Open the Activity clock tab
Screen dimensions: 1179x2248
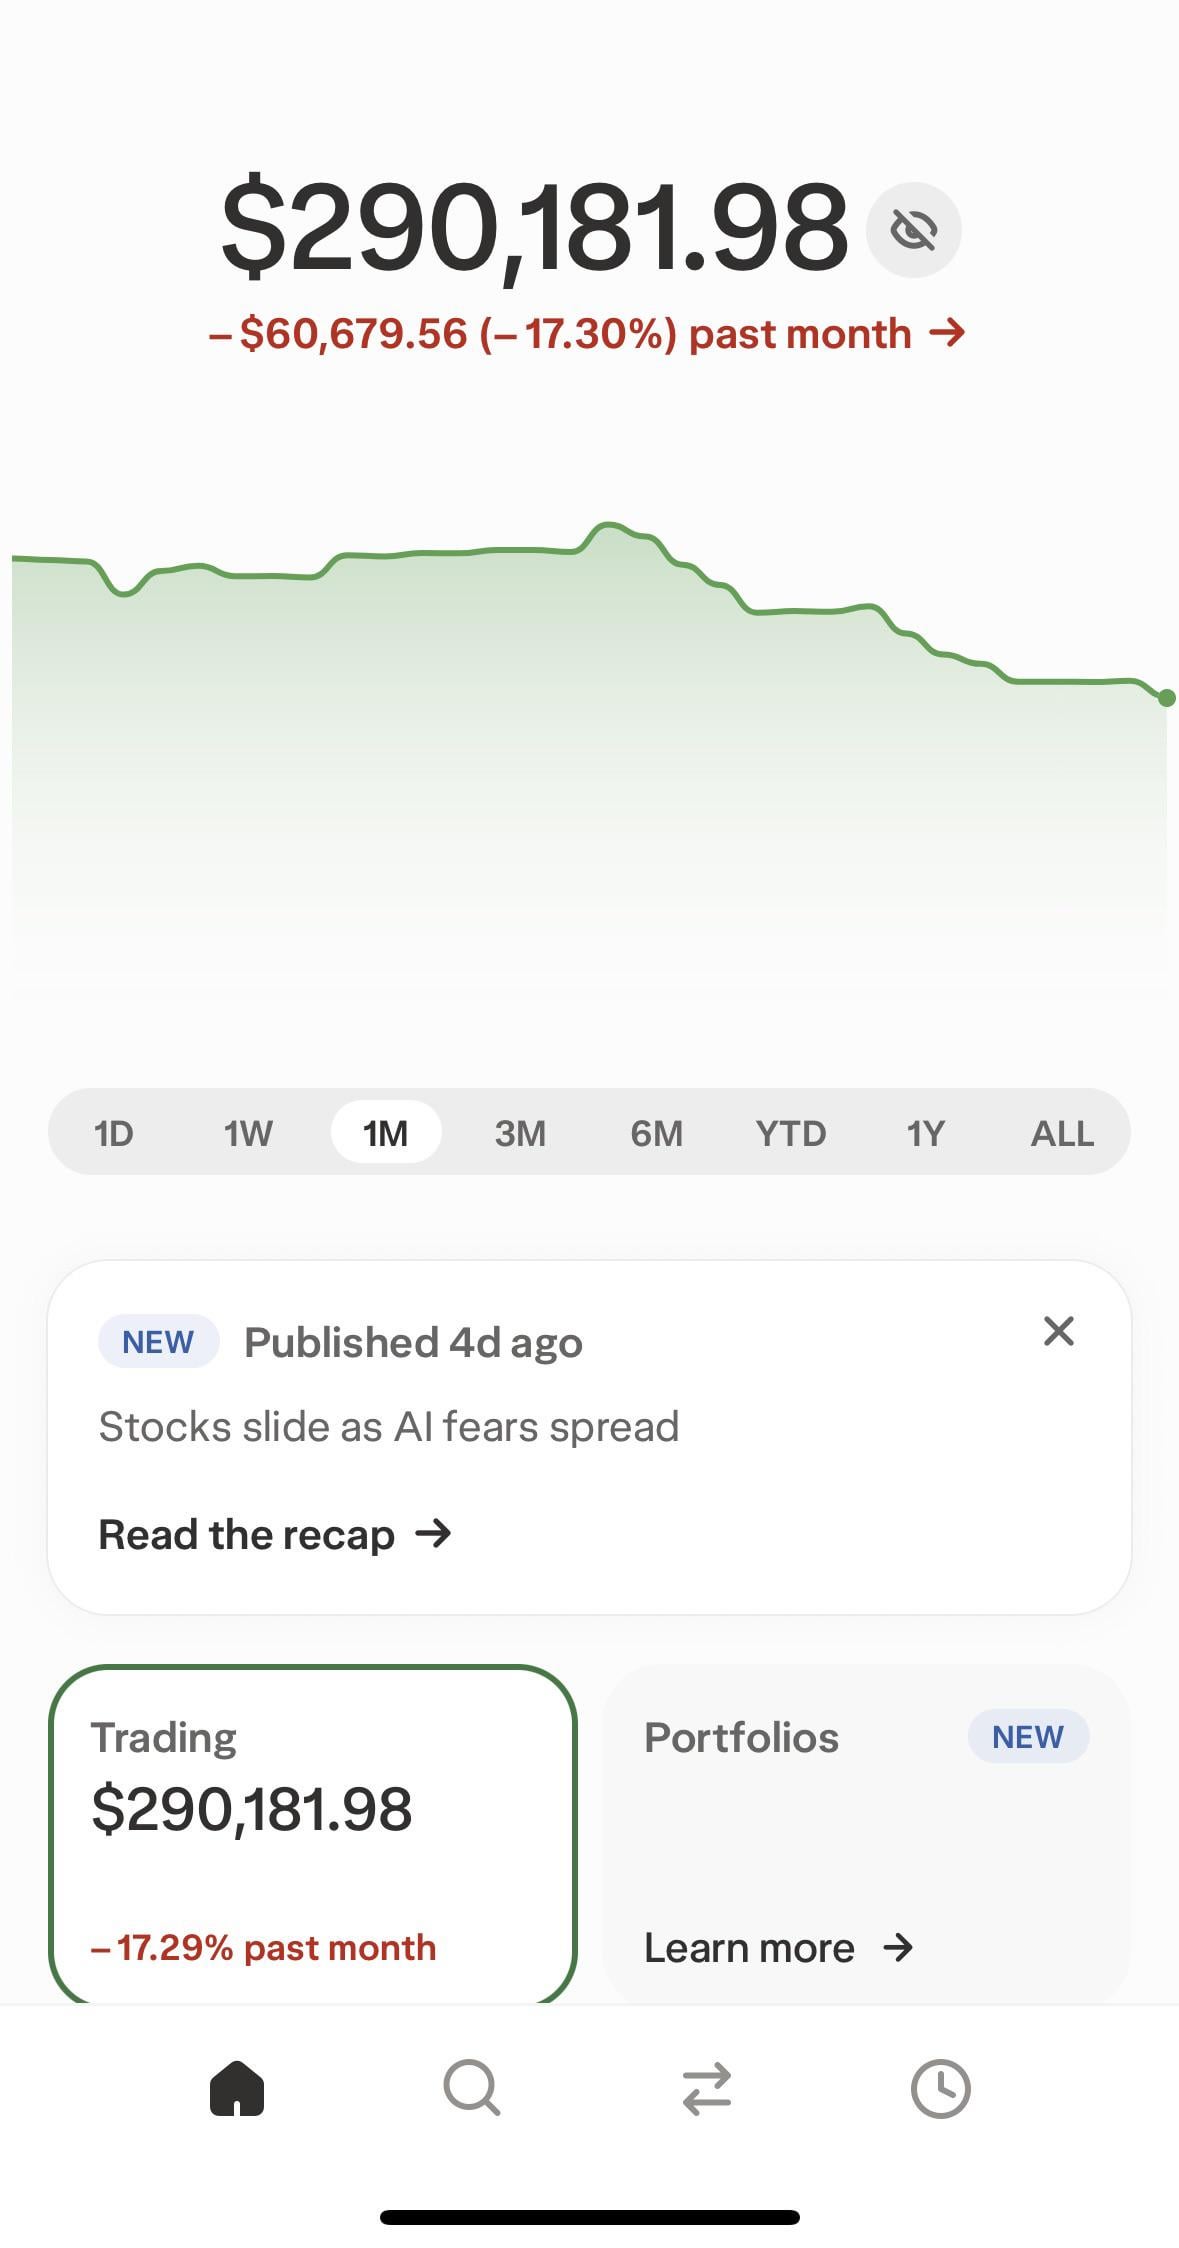[940, 2088]
